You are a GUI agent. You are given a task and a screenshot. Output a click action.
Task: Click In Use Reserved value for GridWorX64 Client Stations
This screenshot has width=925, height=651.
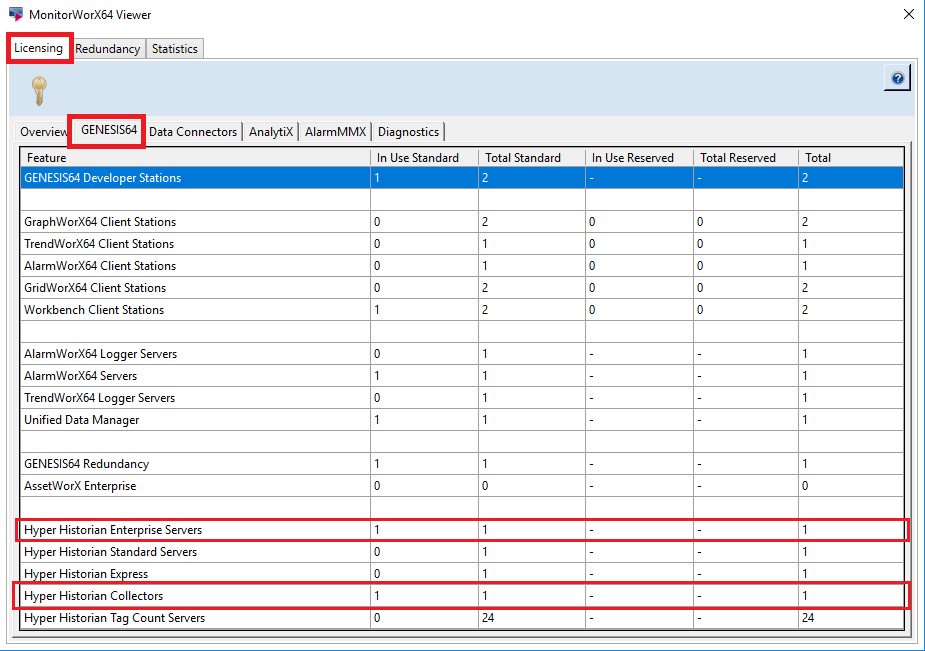tap(592, 288)
